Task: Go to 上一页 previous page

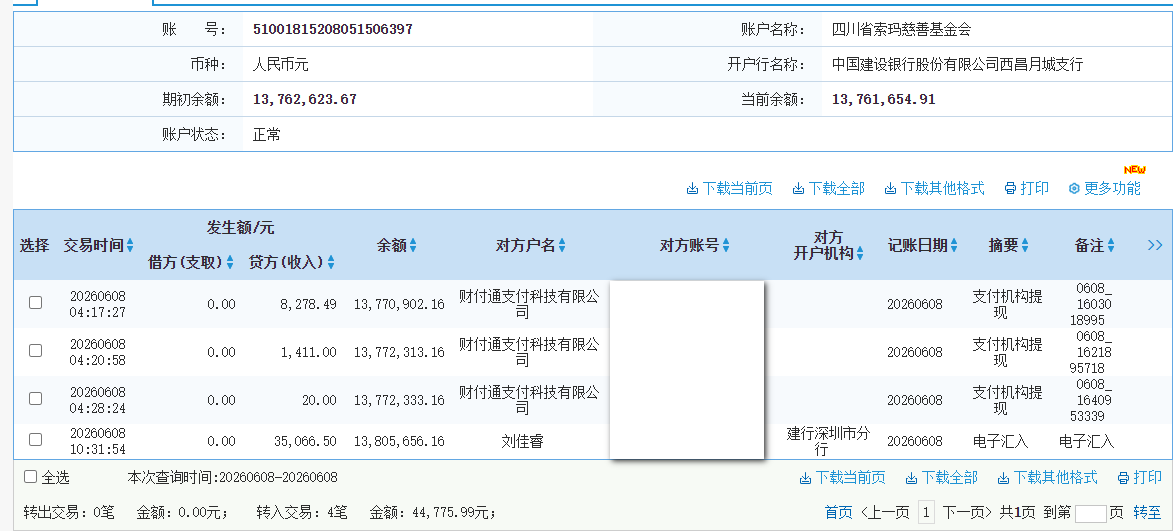Action: (x=885, y=512)
